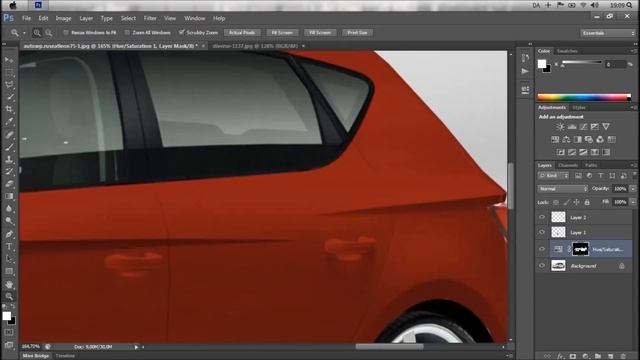Click the Opacity value field
Screen dimensions: 640x360
620,189
